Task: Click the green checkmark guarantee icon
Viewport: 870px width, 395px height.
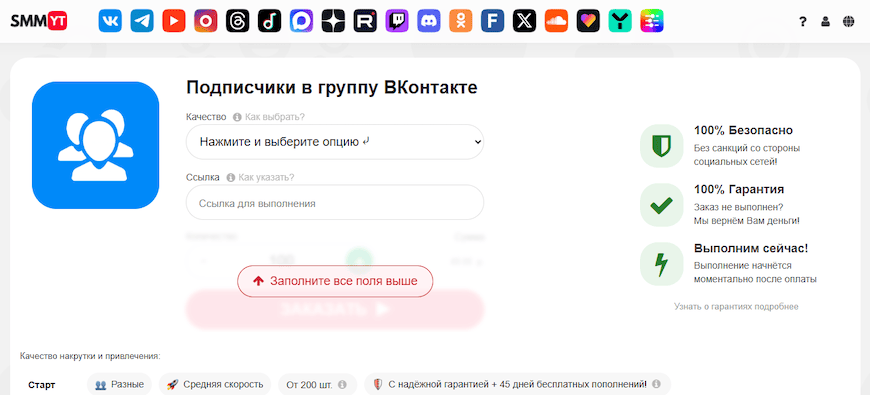Action: 661,205
